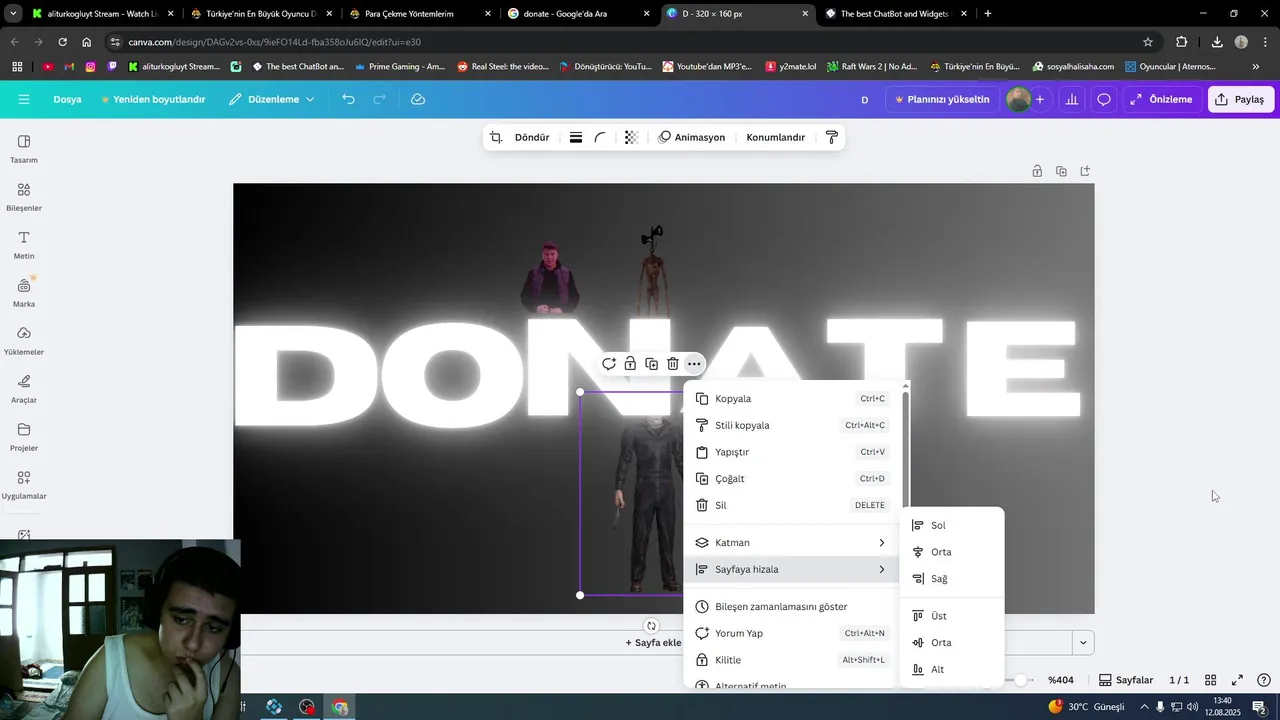The image size is (1280, 720).
Task: Click Paylaş share button
Action: coord(1239,99)
